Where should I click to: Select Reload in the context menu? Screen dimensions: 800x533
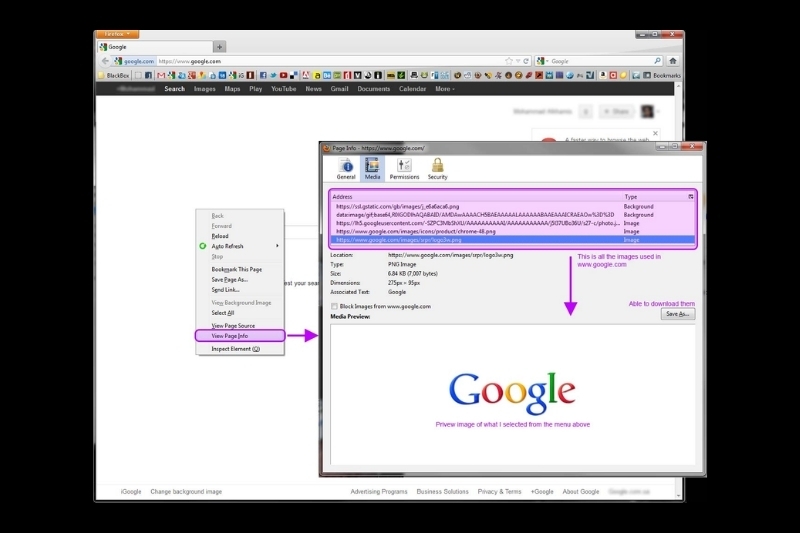click(240, 236)
